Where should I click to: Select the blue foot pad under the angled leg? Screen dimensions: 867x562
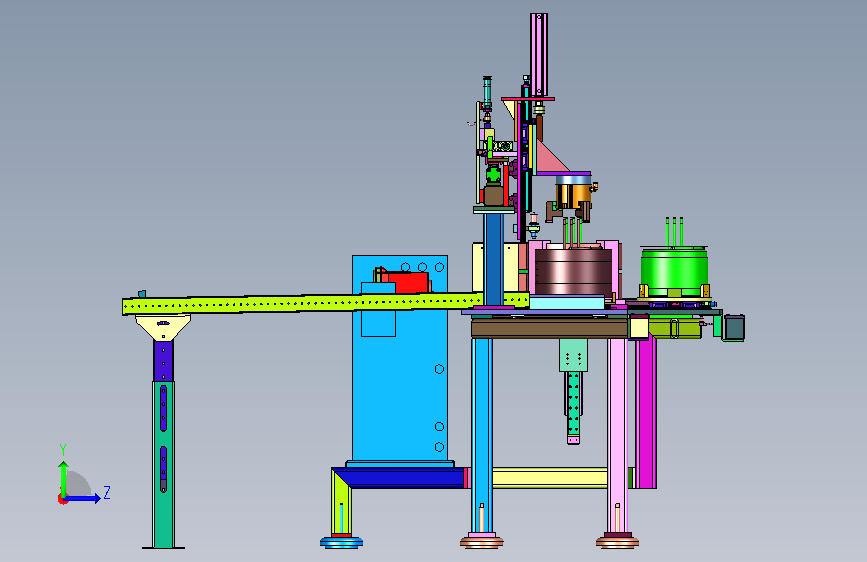(341, 542)
